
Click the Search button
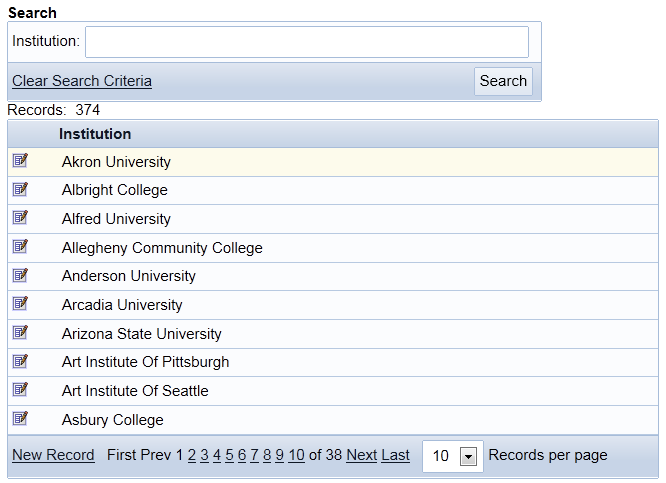pos(503,81)
